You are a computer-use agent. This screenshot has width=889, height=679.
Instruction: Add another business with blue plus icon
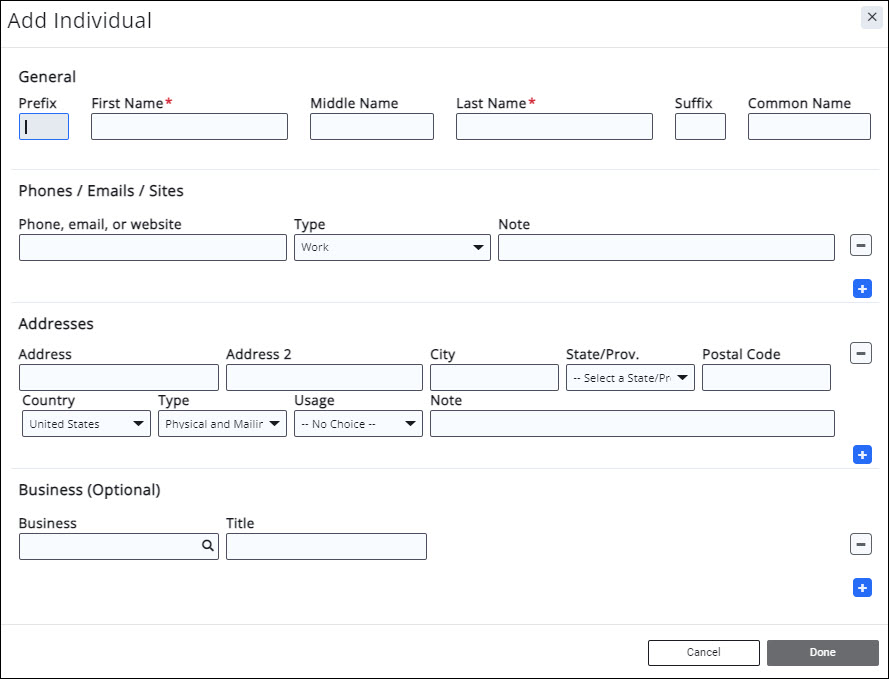[861, 588]
